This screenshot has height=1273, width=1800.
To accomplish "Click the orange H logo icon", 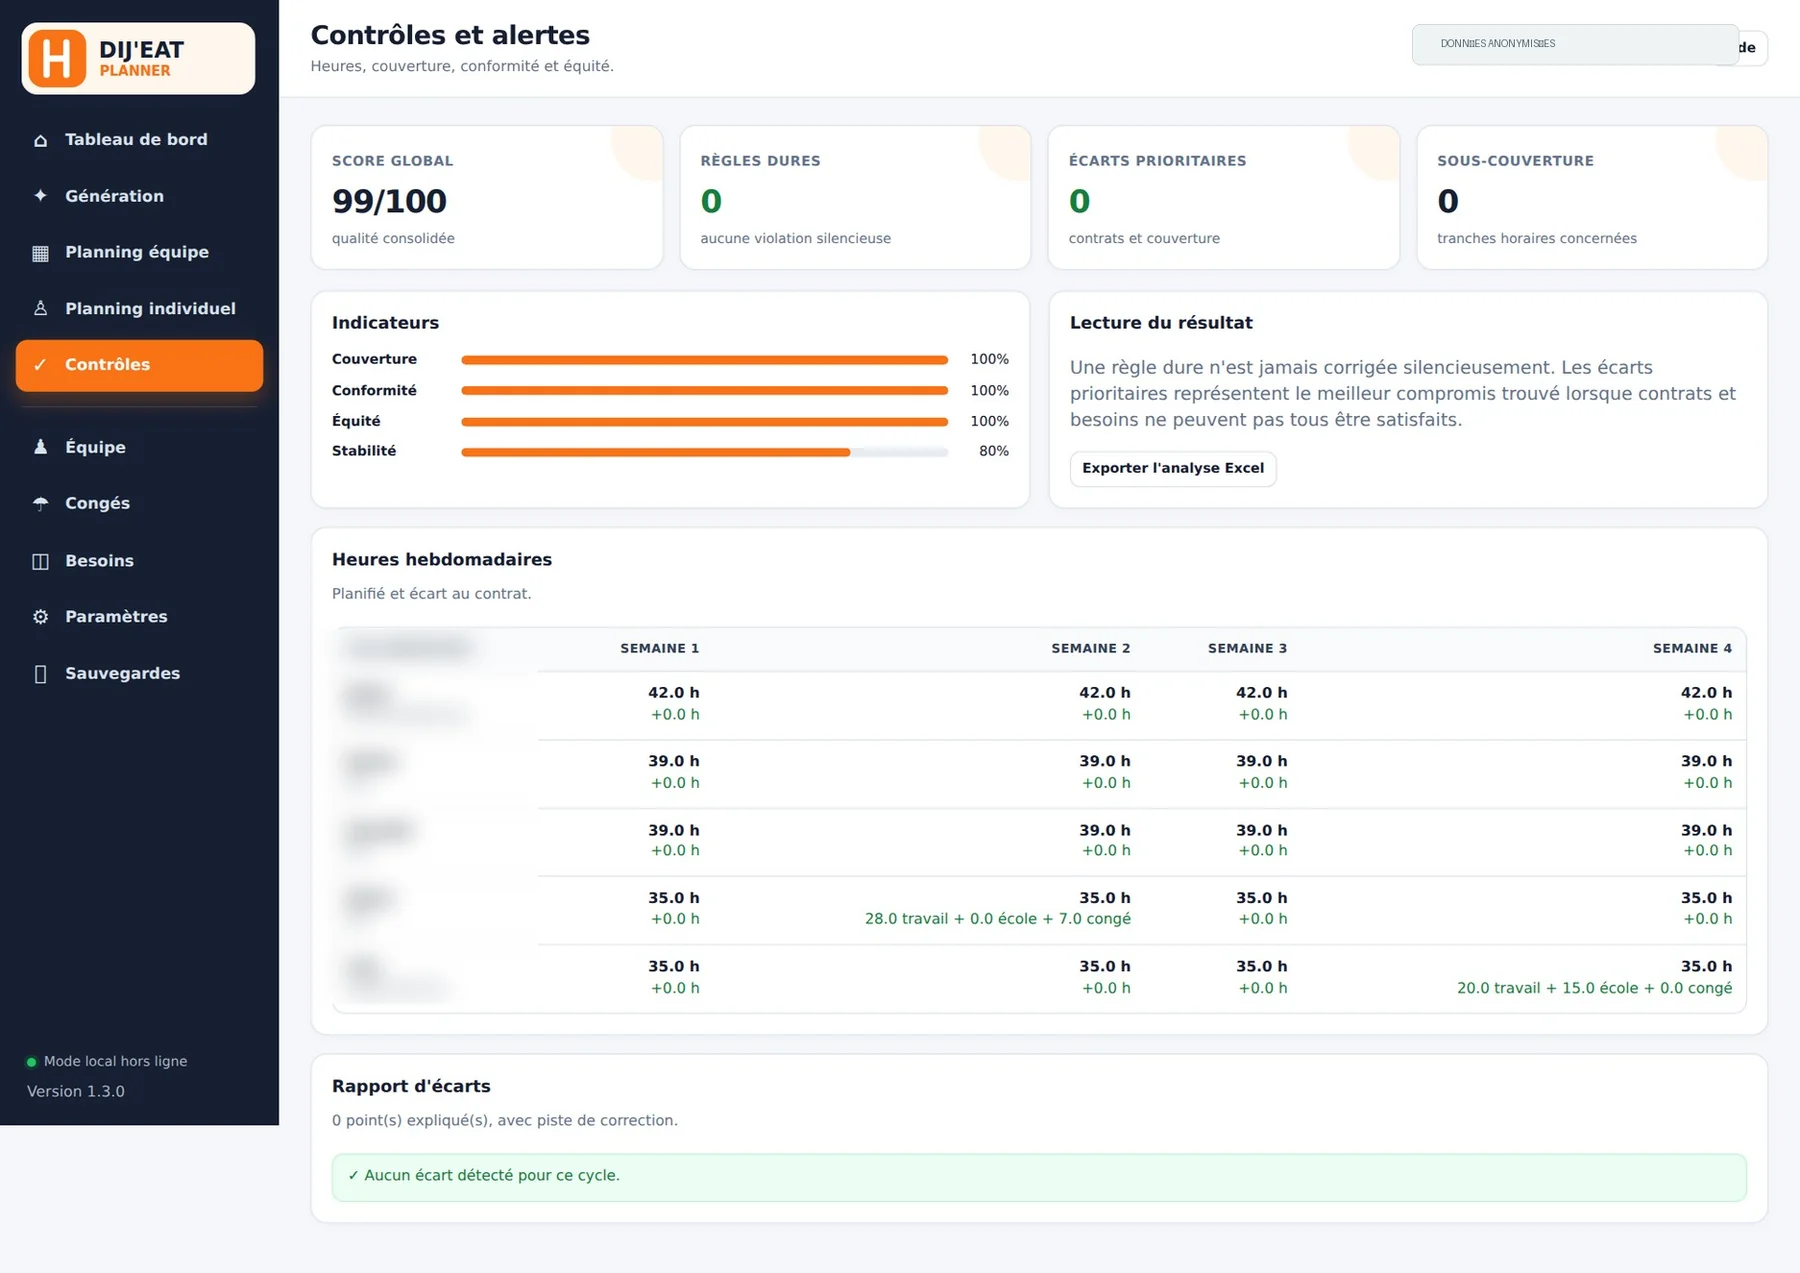I will coord(57,58).
